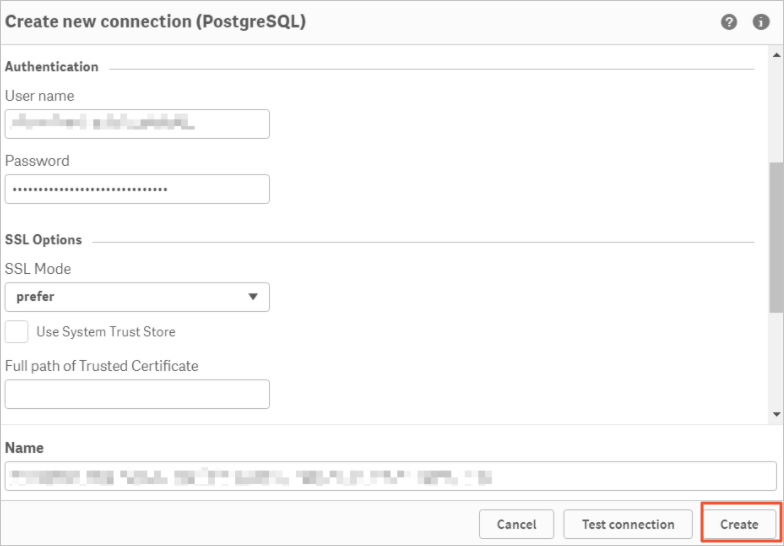The height and width of the screenshot is (546, 784).
Task: Enable the Use System Trust Store checkbox
Action: (16, 332)
